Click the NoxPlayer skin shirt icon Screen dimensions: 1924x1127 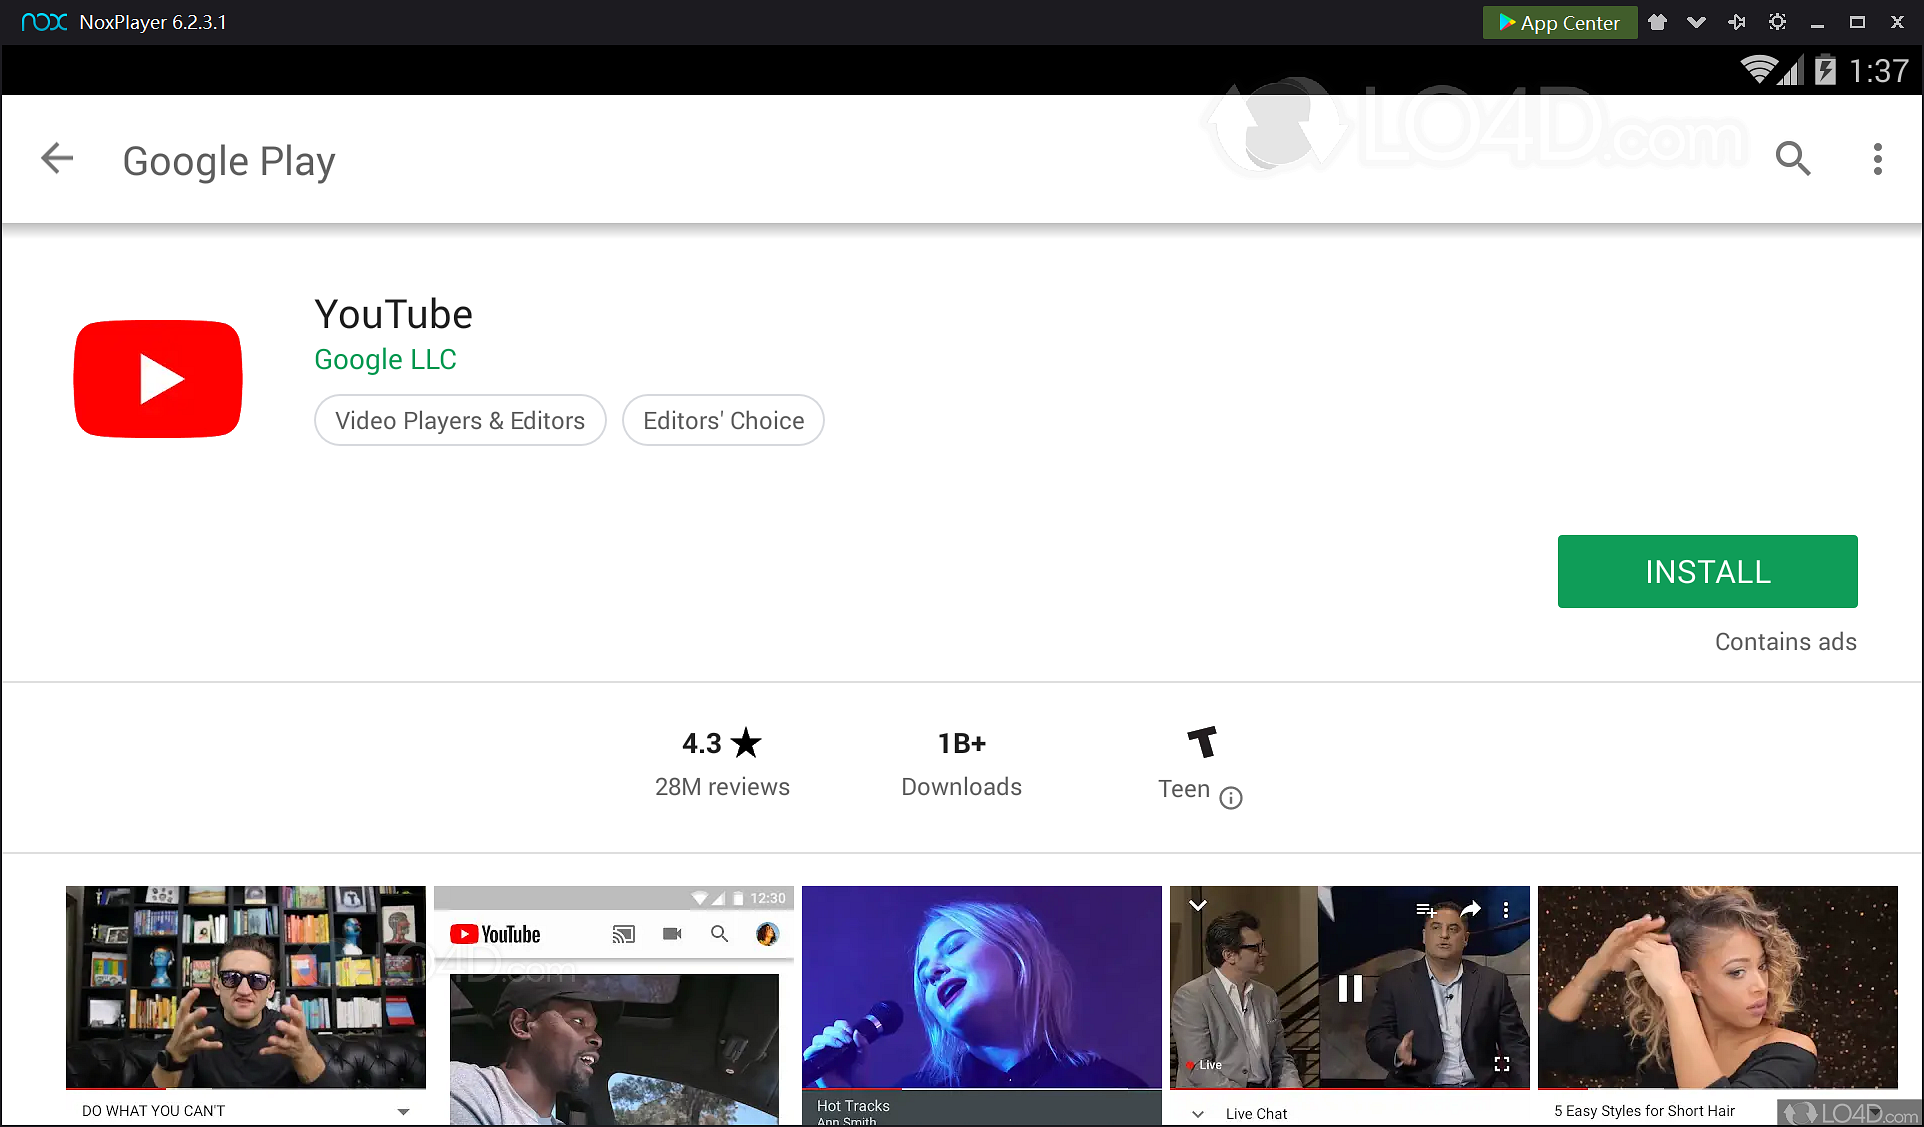point(1658,22)
